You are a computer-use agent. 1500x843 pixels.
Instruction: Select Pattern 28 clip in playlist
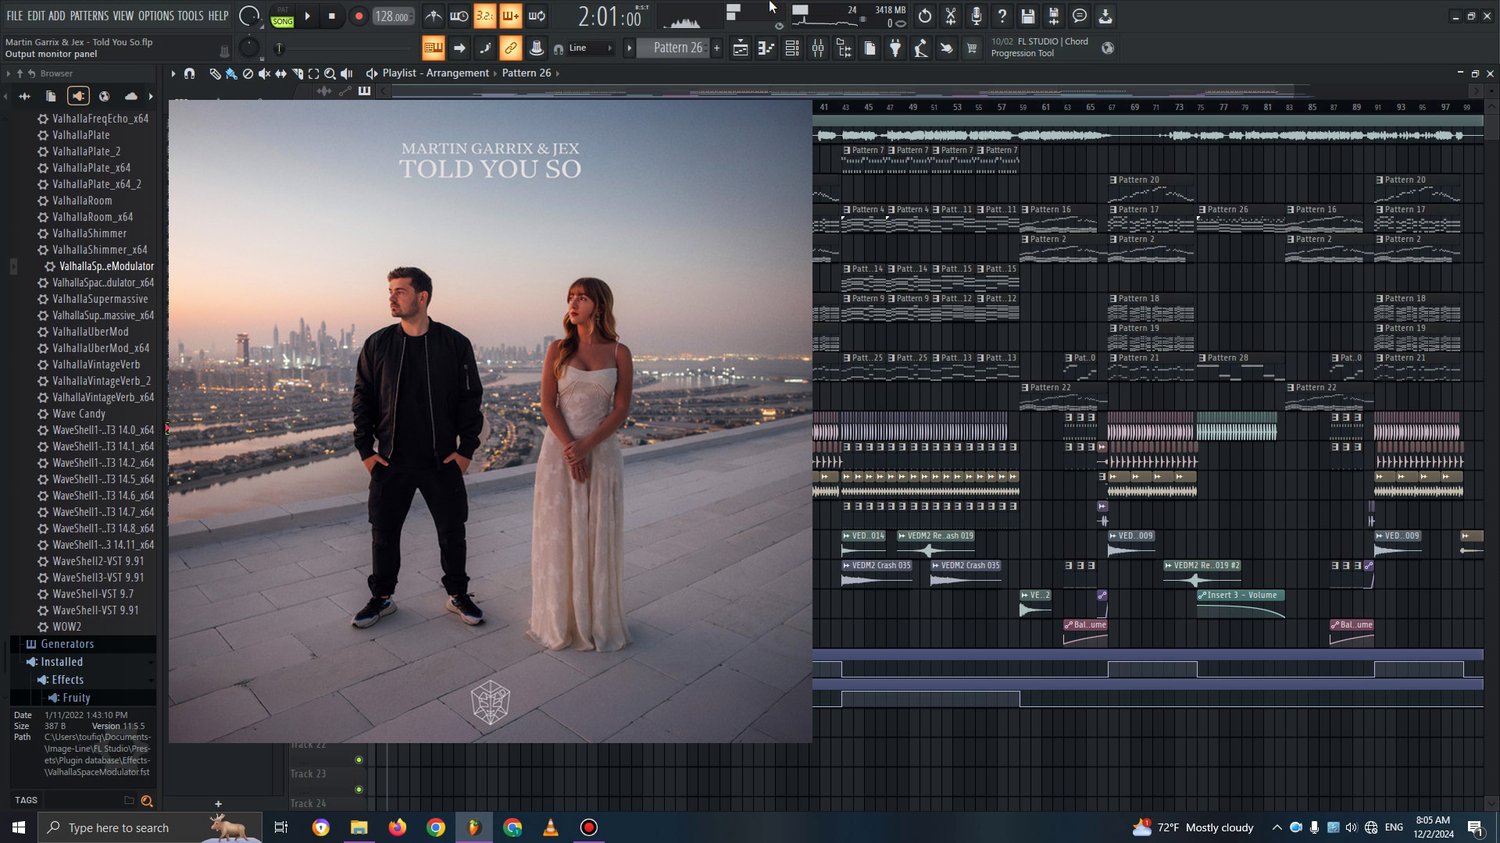tap(1240, 367)
